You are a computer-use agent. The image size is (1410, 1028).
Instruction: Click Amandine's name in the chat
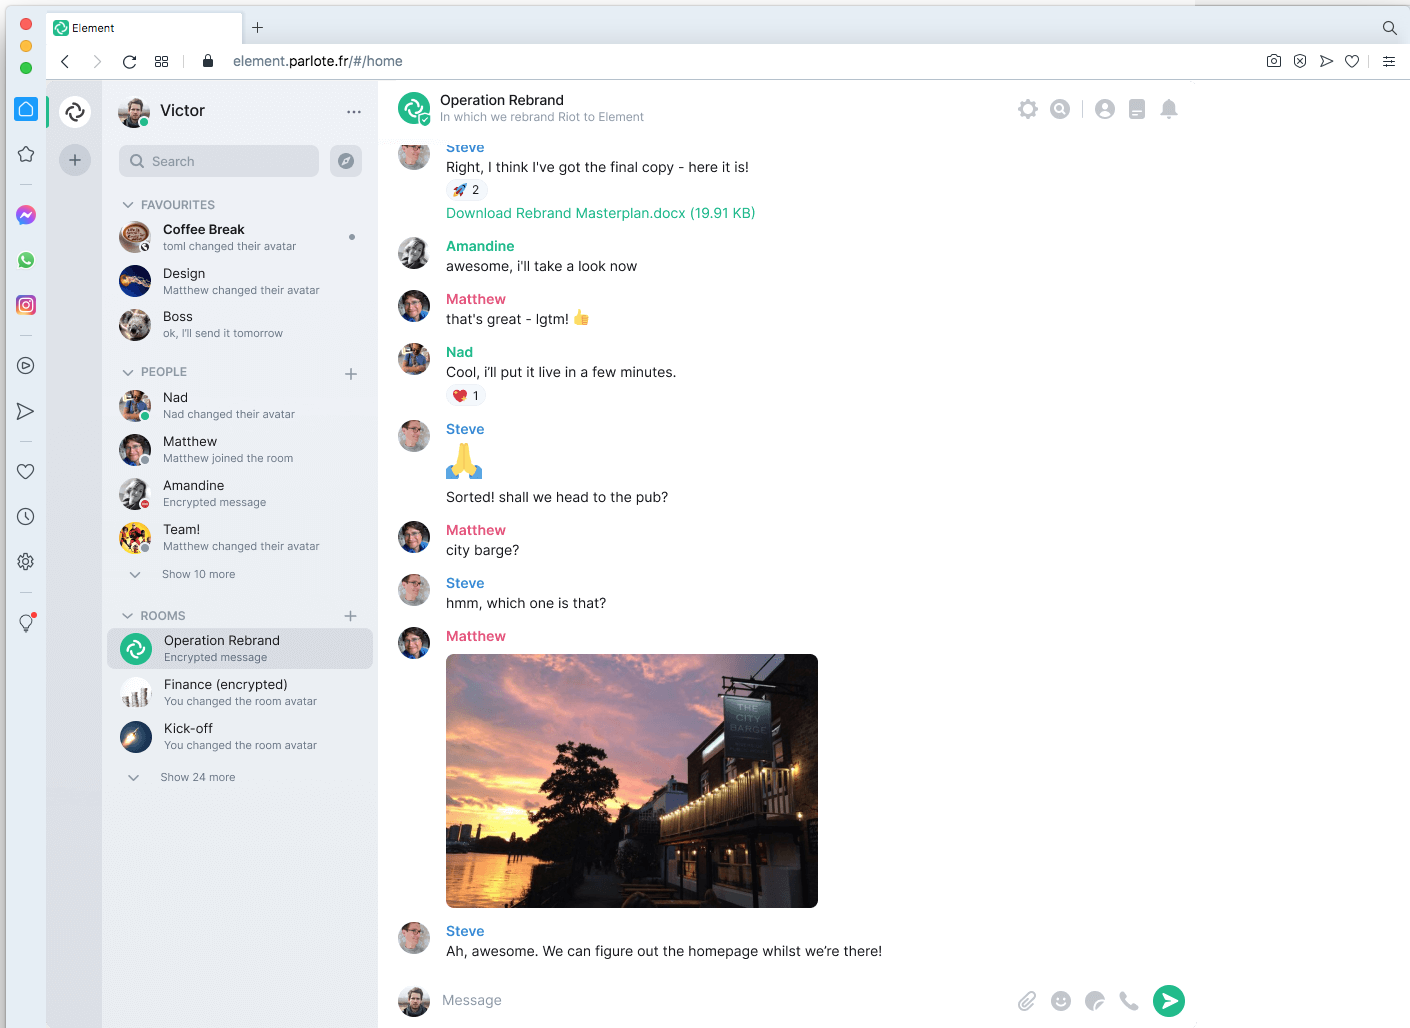coord(480,246)
